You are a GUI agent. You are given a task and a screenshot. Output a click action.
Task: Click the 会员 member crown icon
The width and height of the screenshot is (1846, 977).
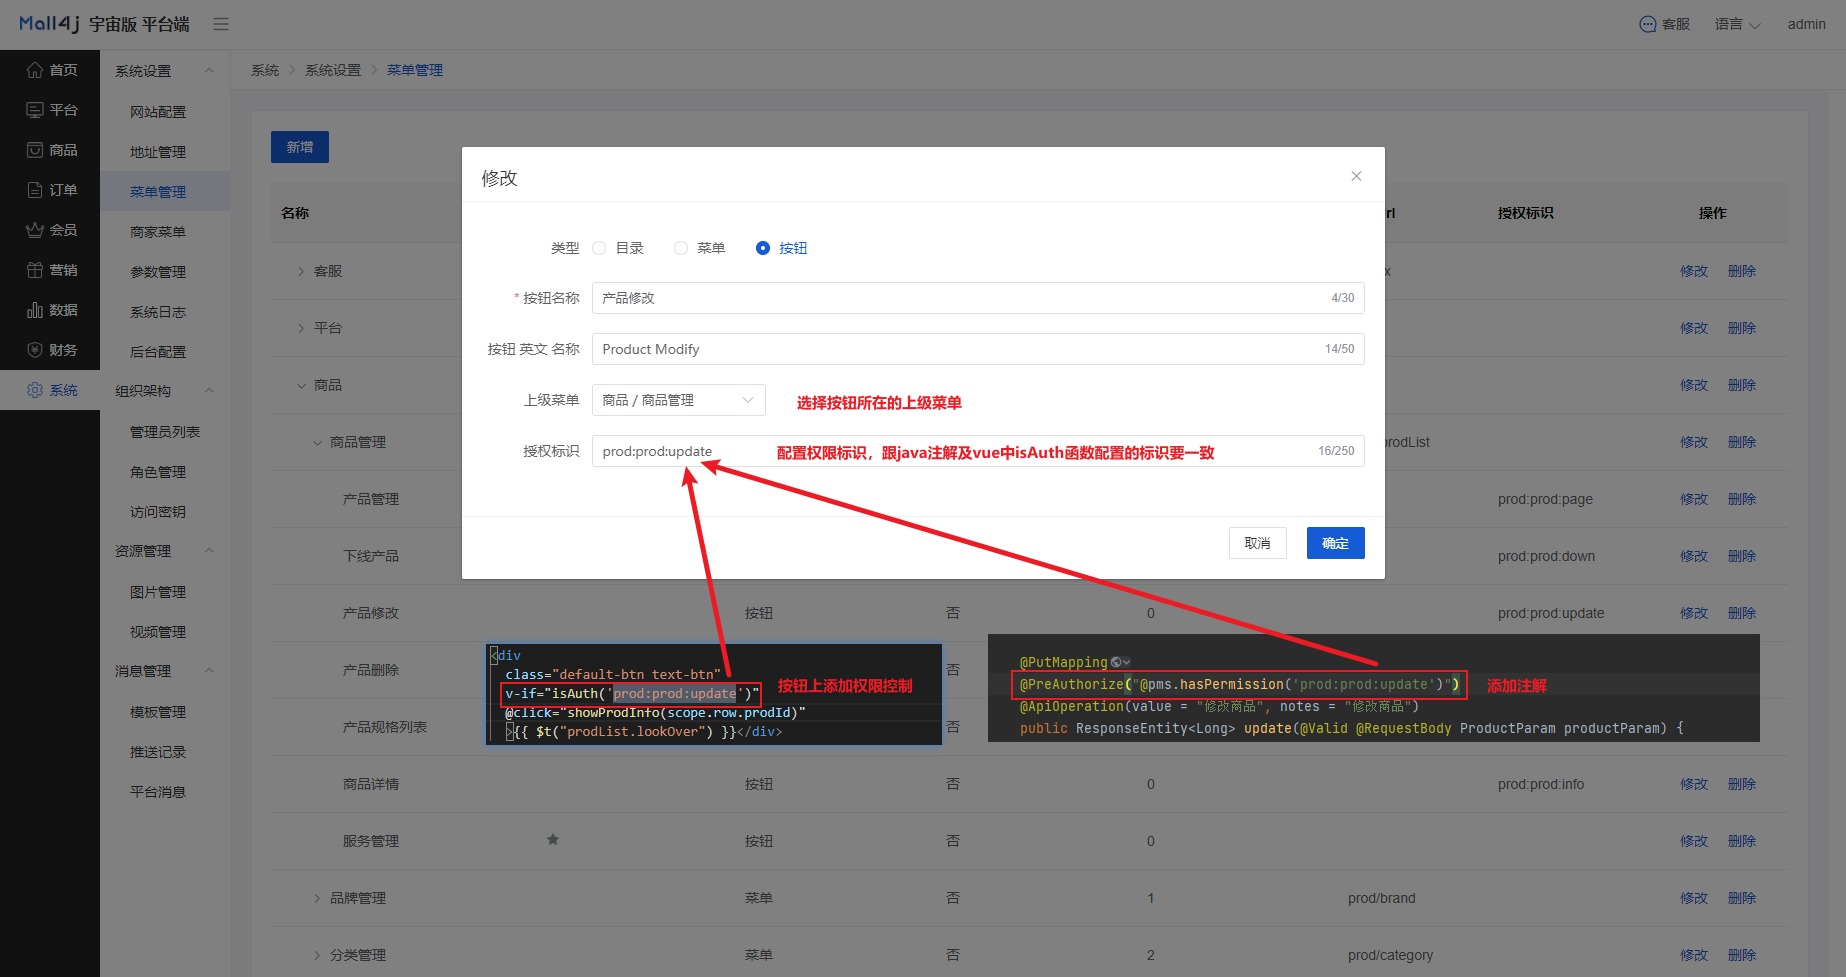[35, 230]
